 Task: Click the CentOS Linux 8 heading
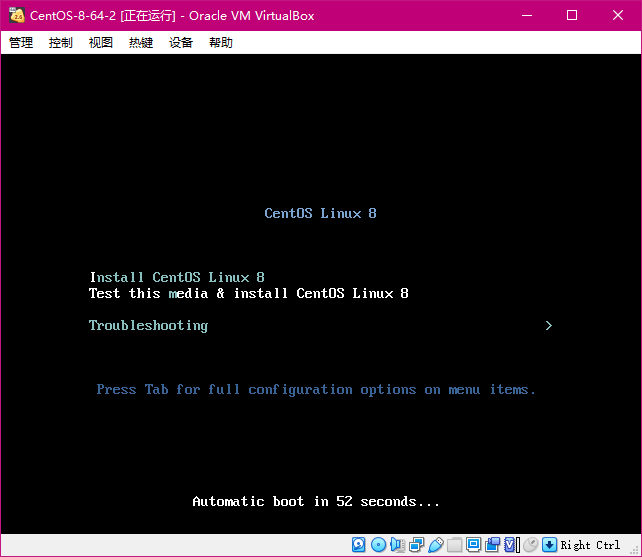(x=320, y=213)
